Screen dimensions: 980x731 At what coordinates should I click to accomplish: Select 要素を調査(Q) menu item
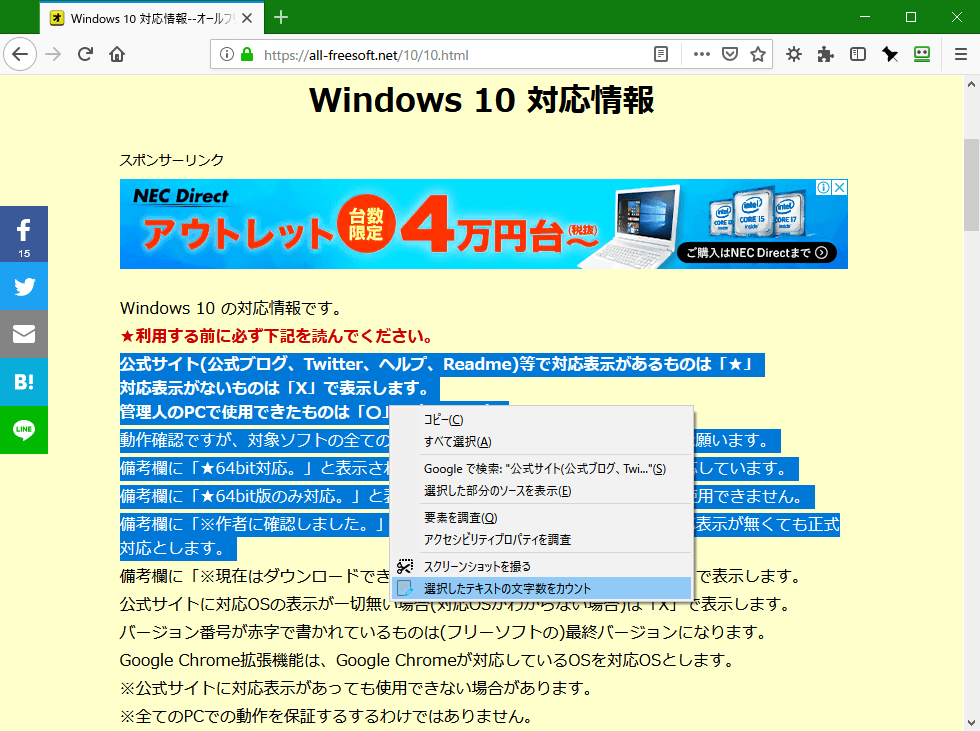click(x=541, y=517)
